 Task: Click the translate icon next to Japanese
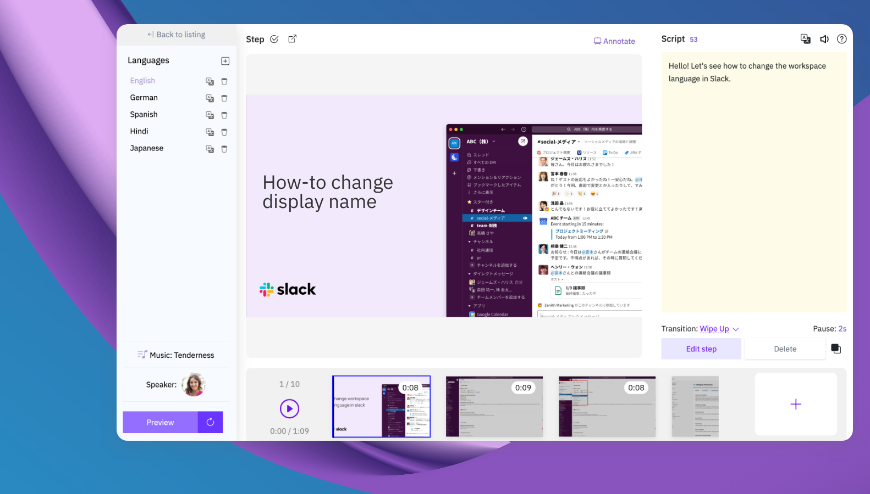click(210, 149)
